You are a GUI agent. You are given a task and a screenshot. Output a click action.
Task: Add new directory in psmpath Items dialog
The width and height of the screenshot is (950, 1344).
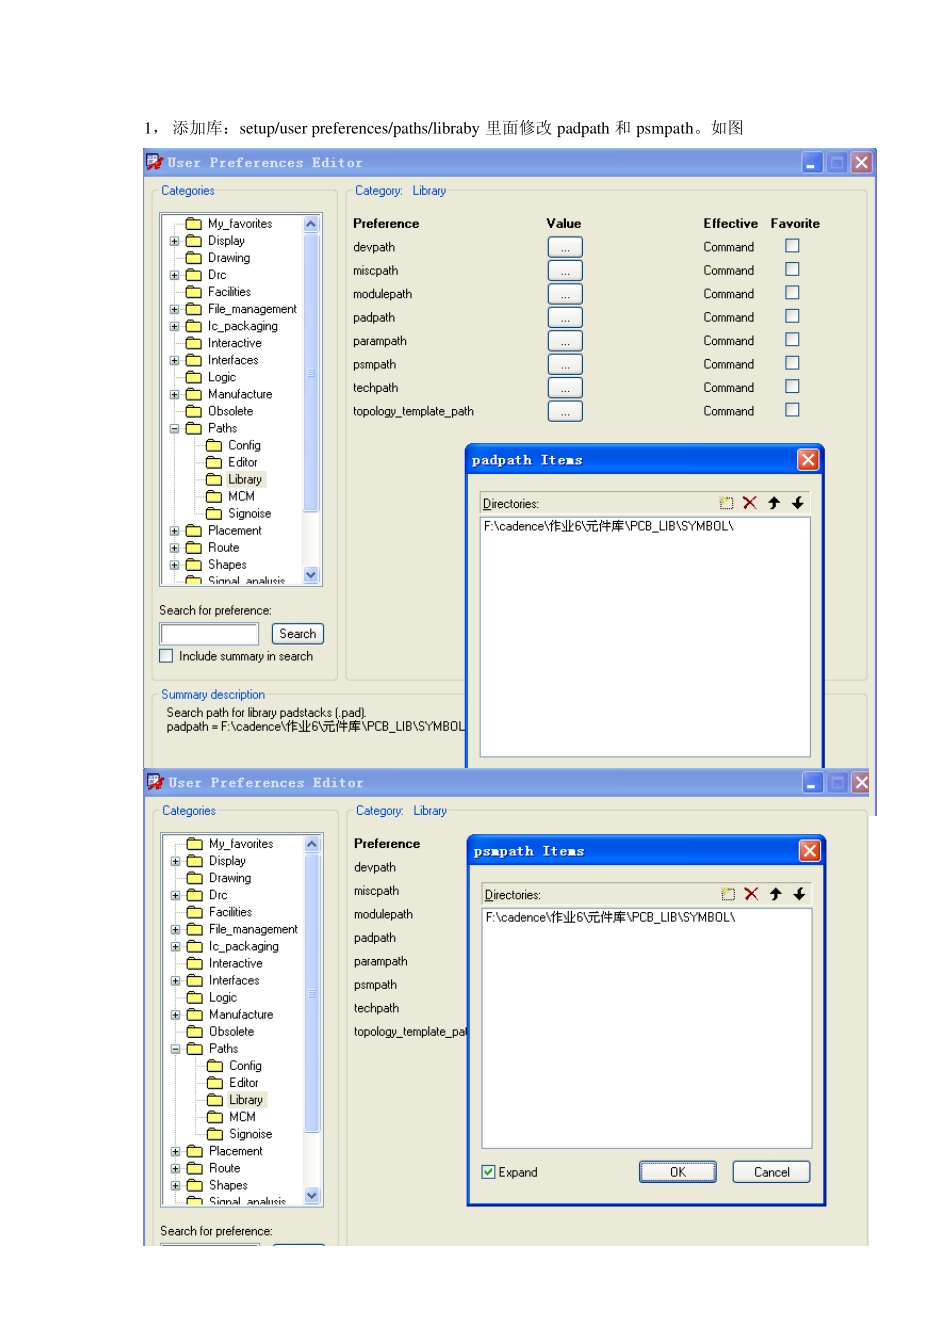tap(728, 894)
